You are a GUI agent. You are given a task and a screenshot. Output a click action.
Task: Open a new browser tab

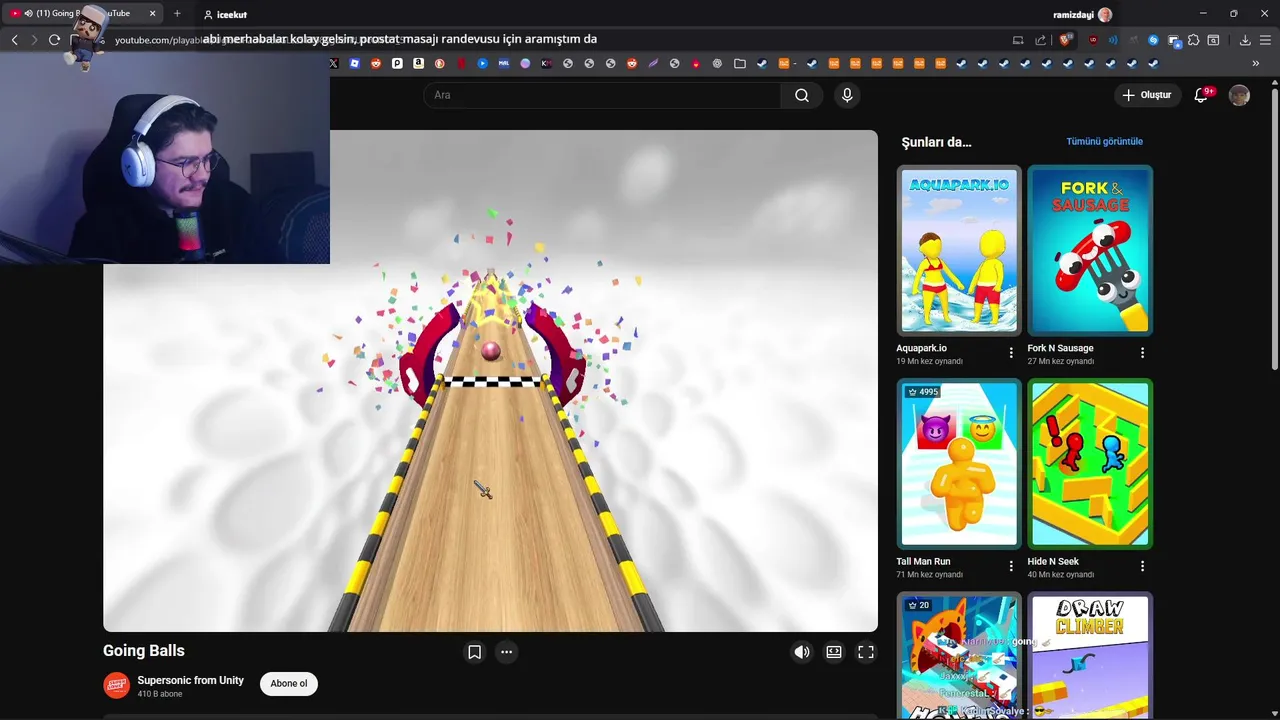177,14
